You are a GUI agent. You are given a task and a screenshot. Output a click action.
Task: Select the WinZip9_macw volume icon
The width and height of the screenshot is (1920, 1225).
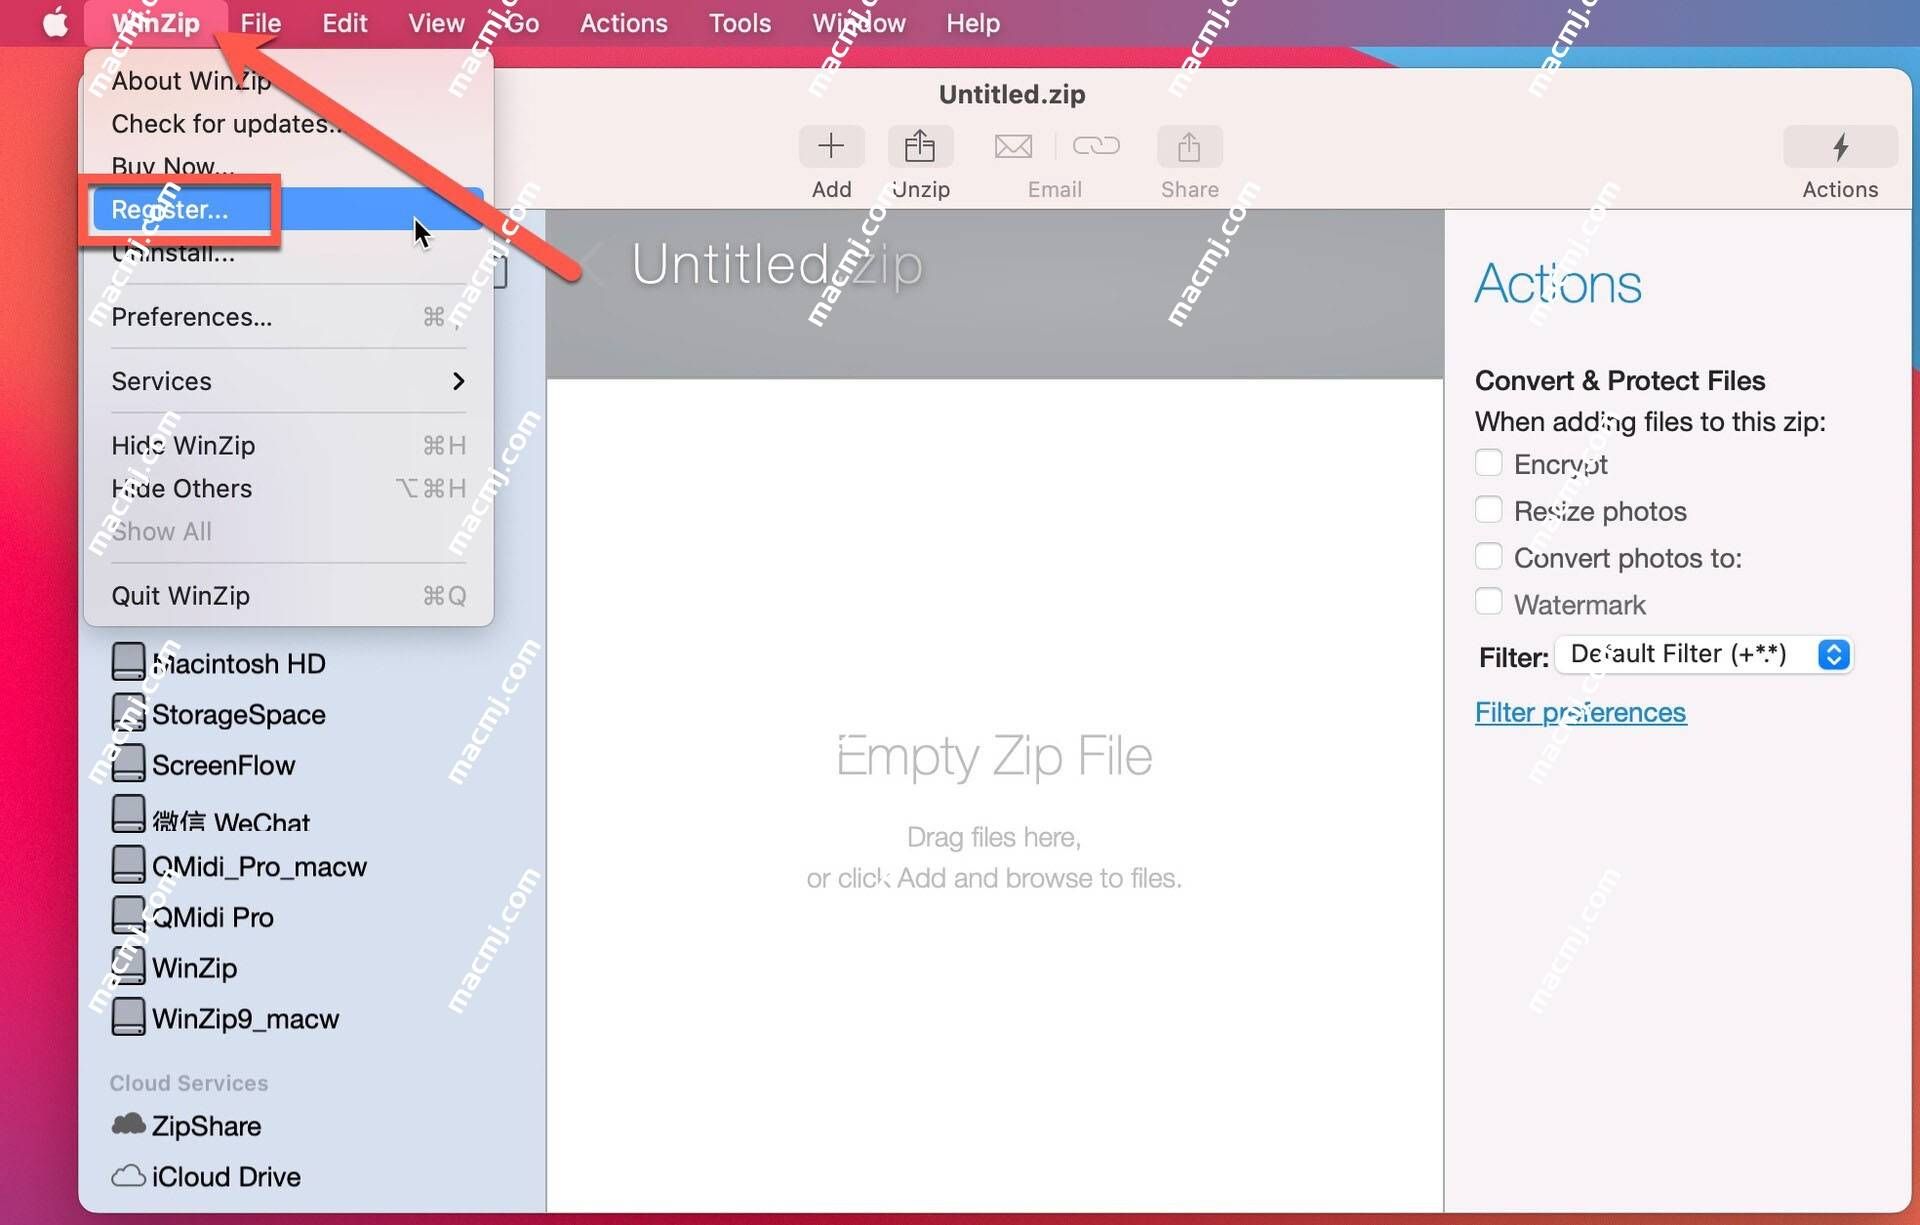128,1018
